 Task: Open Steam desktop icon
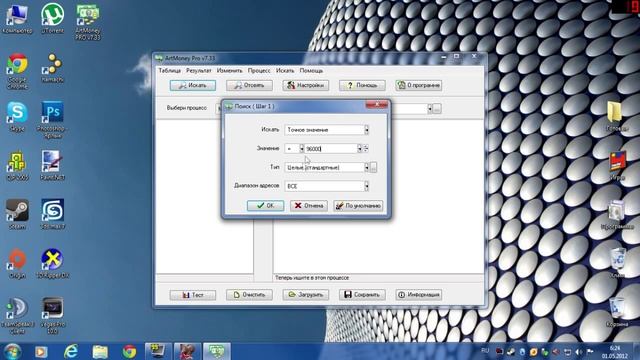click(17, 214)
